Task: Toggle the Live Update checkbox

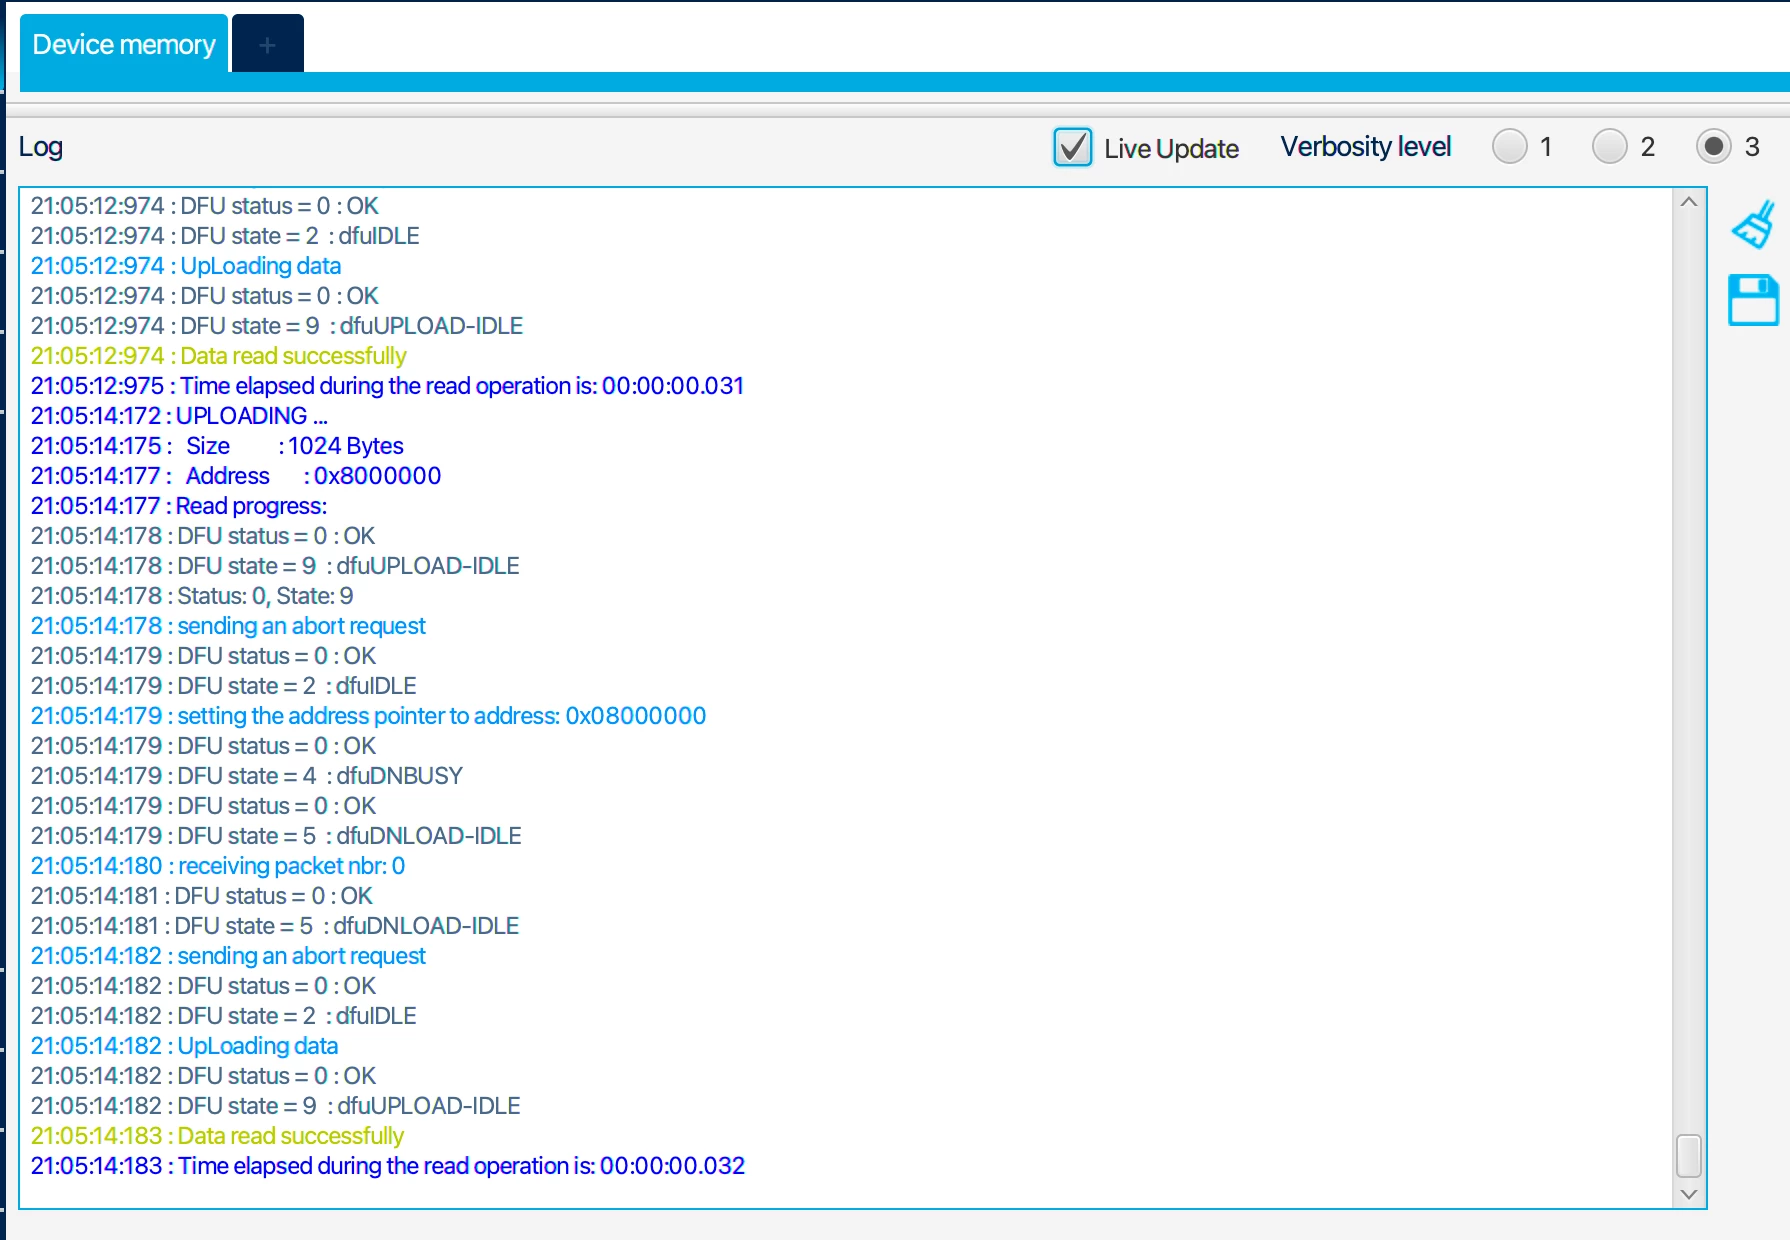Action: (x=1072, y=147)
